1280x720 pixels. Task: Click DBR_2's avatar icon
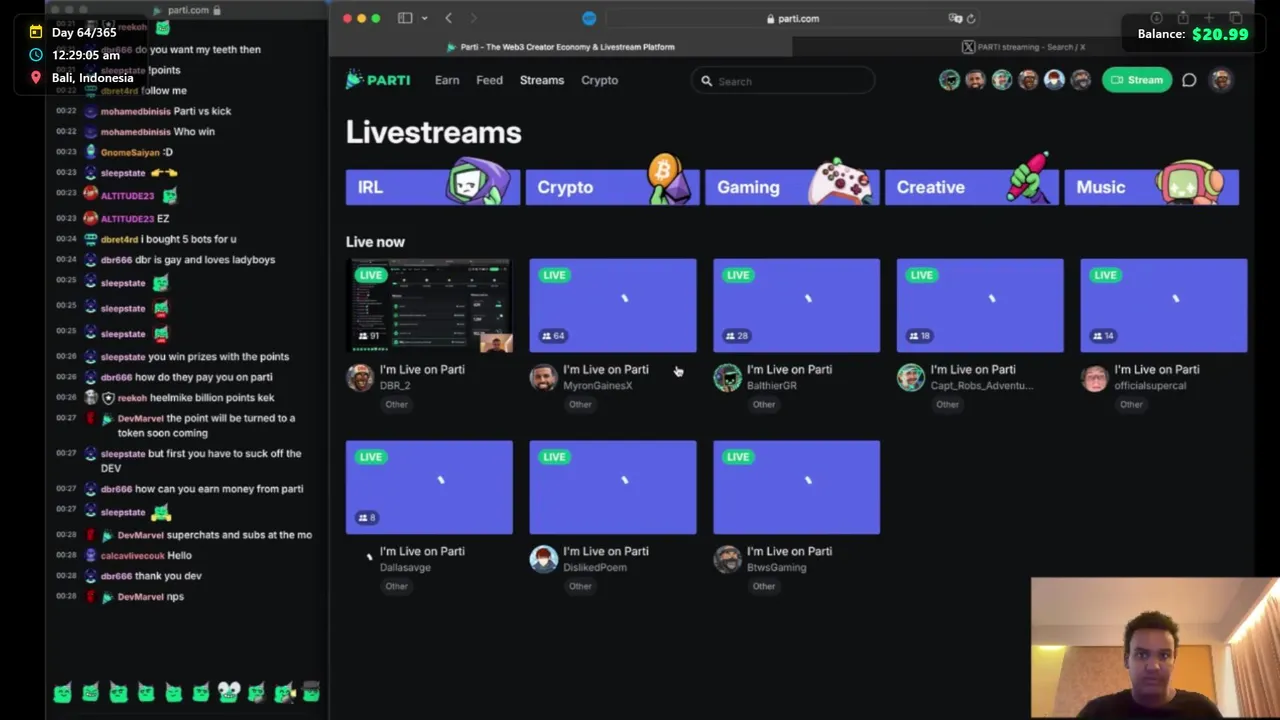click(360, 378)
